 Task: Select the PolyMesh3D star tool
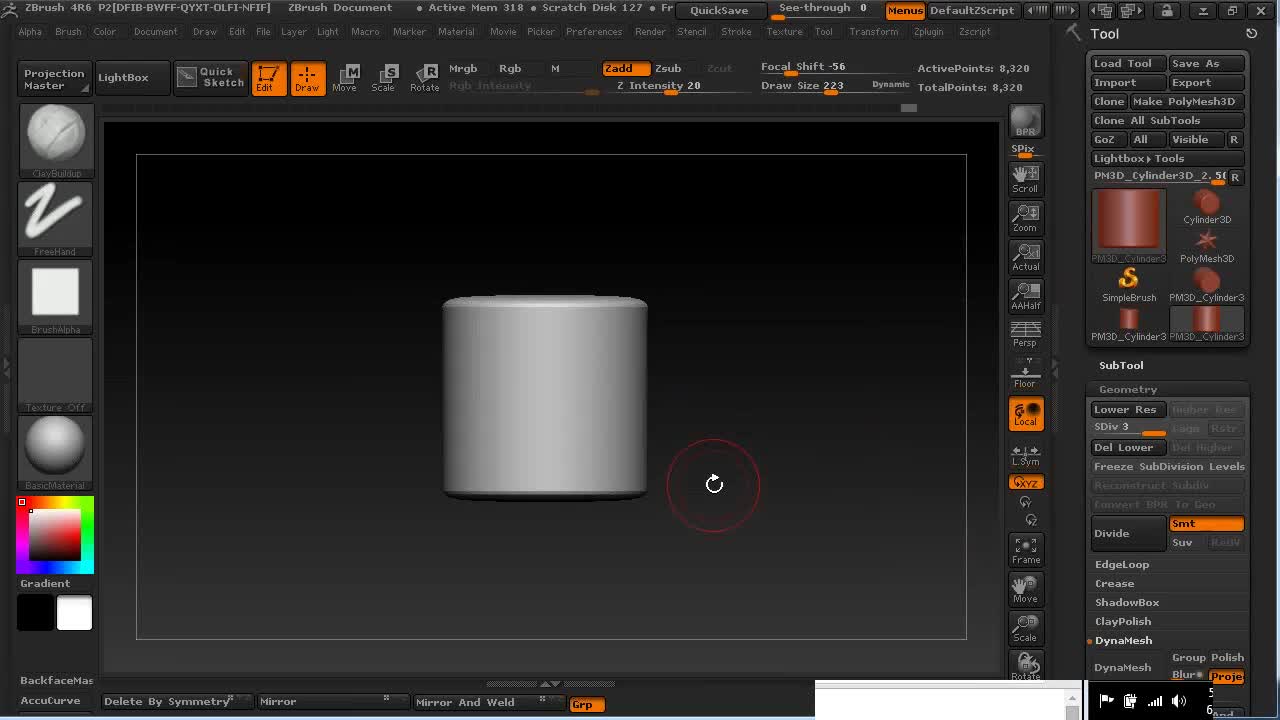(1207, 246)
